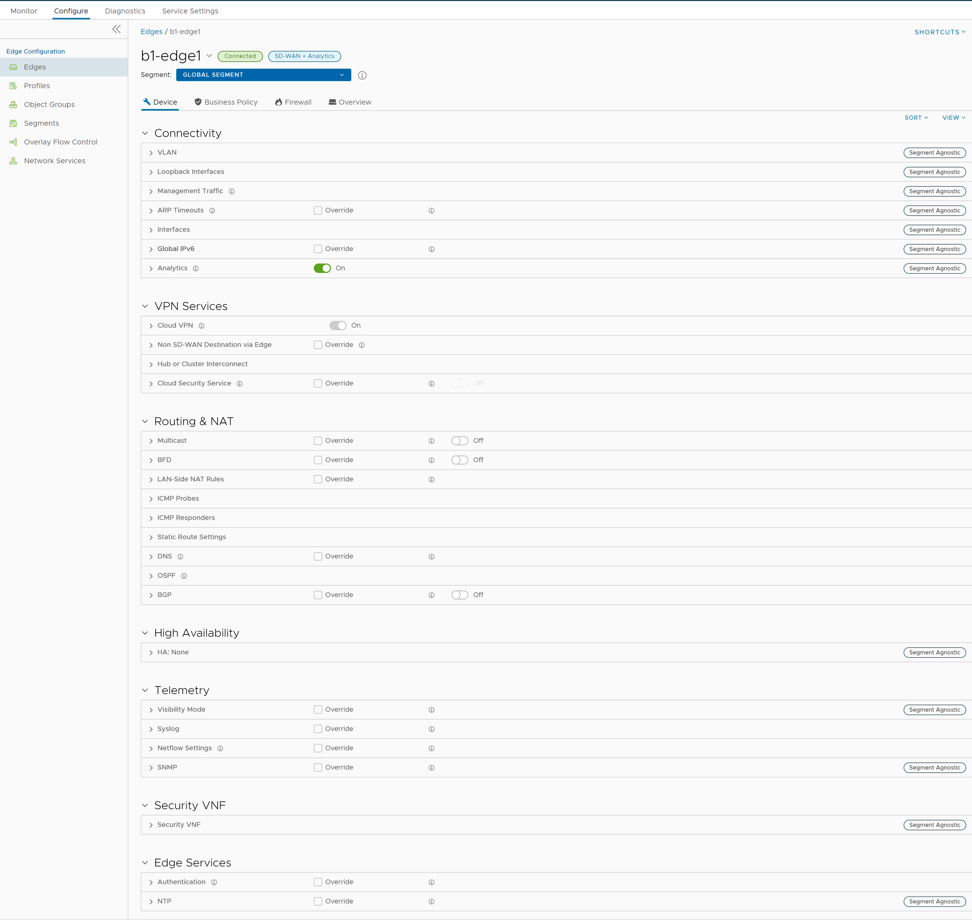The image size is (972, 920).
Task: Expand the VLAN row
Action: 151,153
